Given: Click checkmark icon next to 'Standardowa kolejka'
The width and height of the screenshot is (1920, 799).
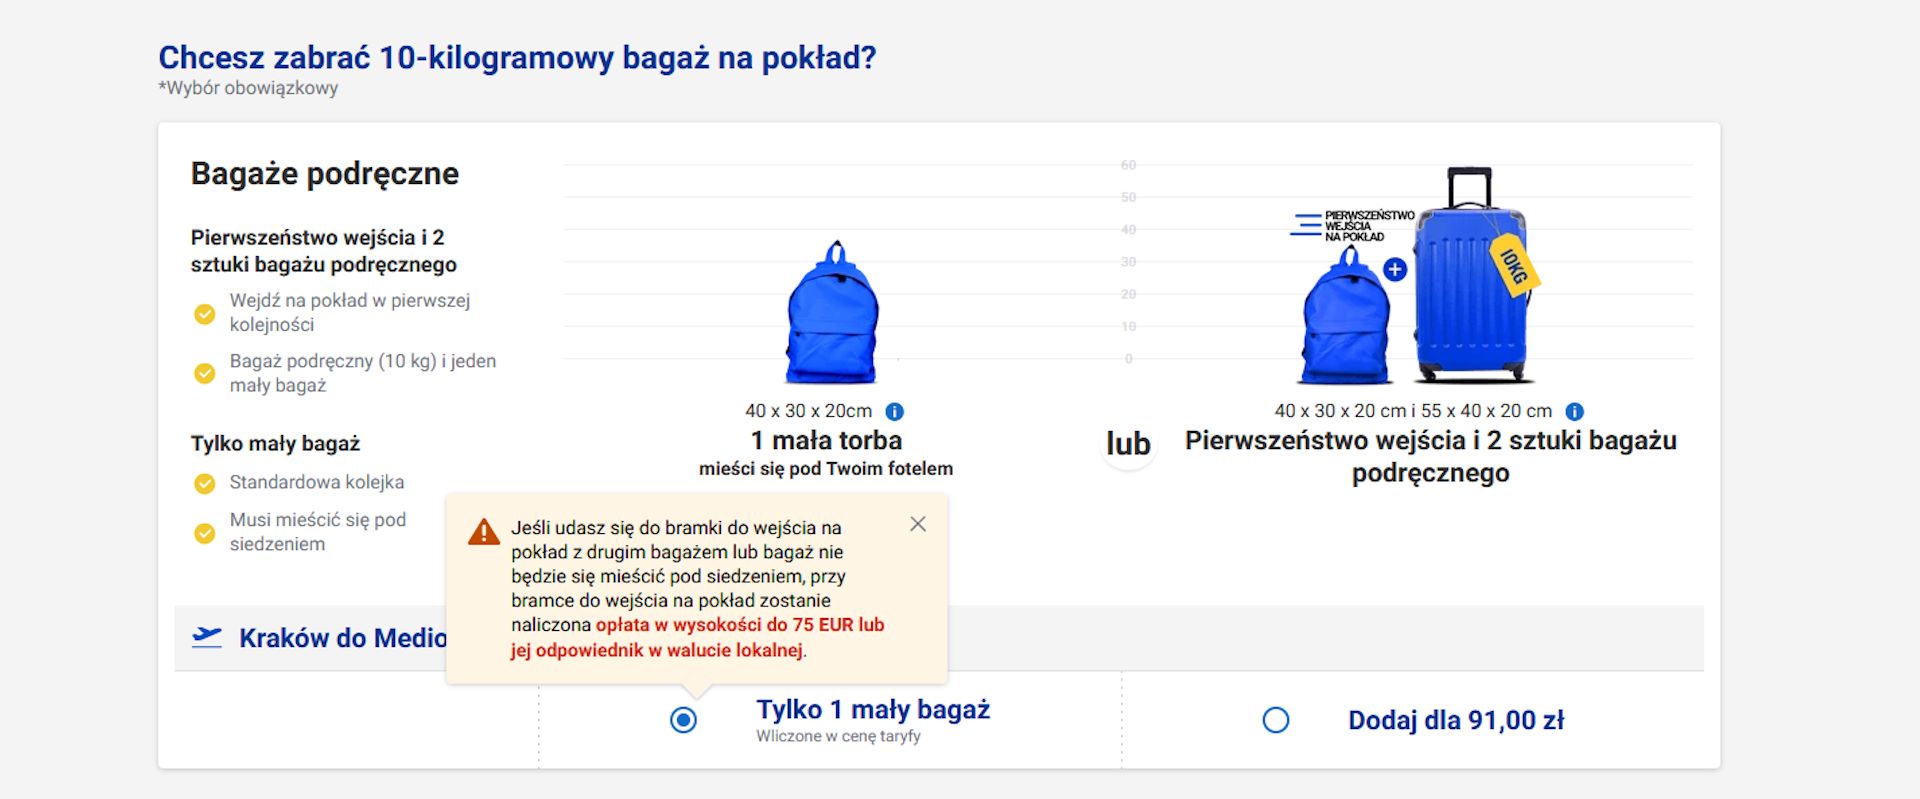Looking at the screenshot, I should tap(205, 484).
